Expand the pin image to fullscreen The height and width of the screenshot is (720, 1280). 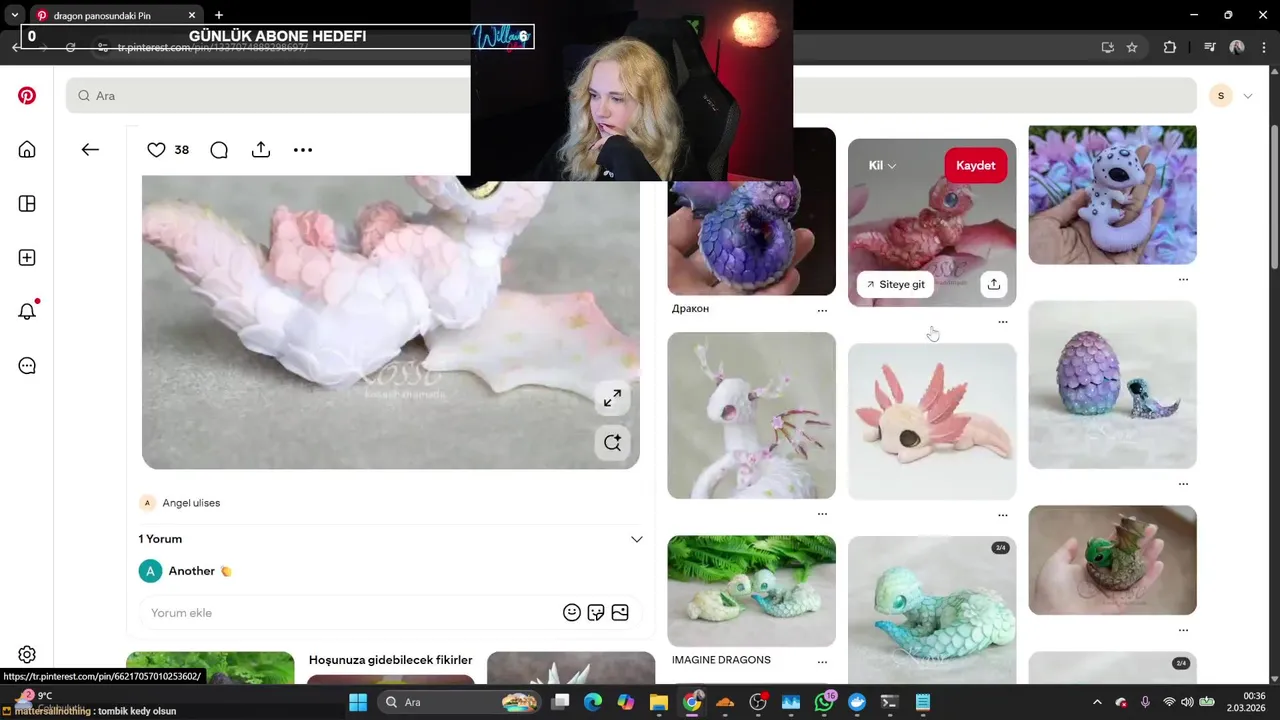(612, 398)
